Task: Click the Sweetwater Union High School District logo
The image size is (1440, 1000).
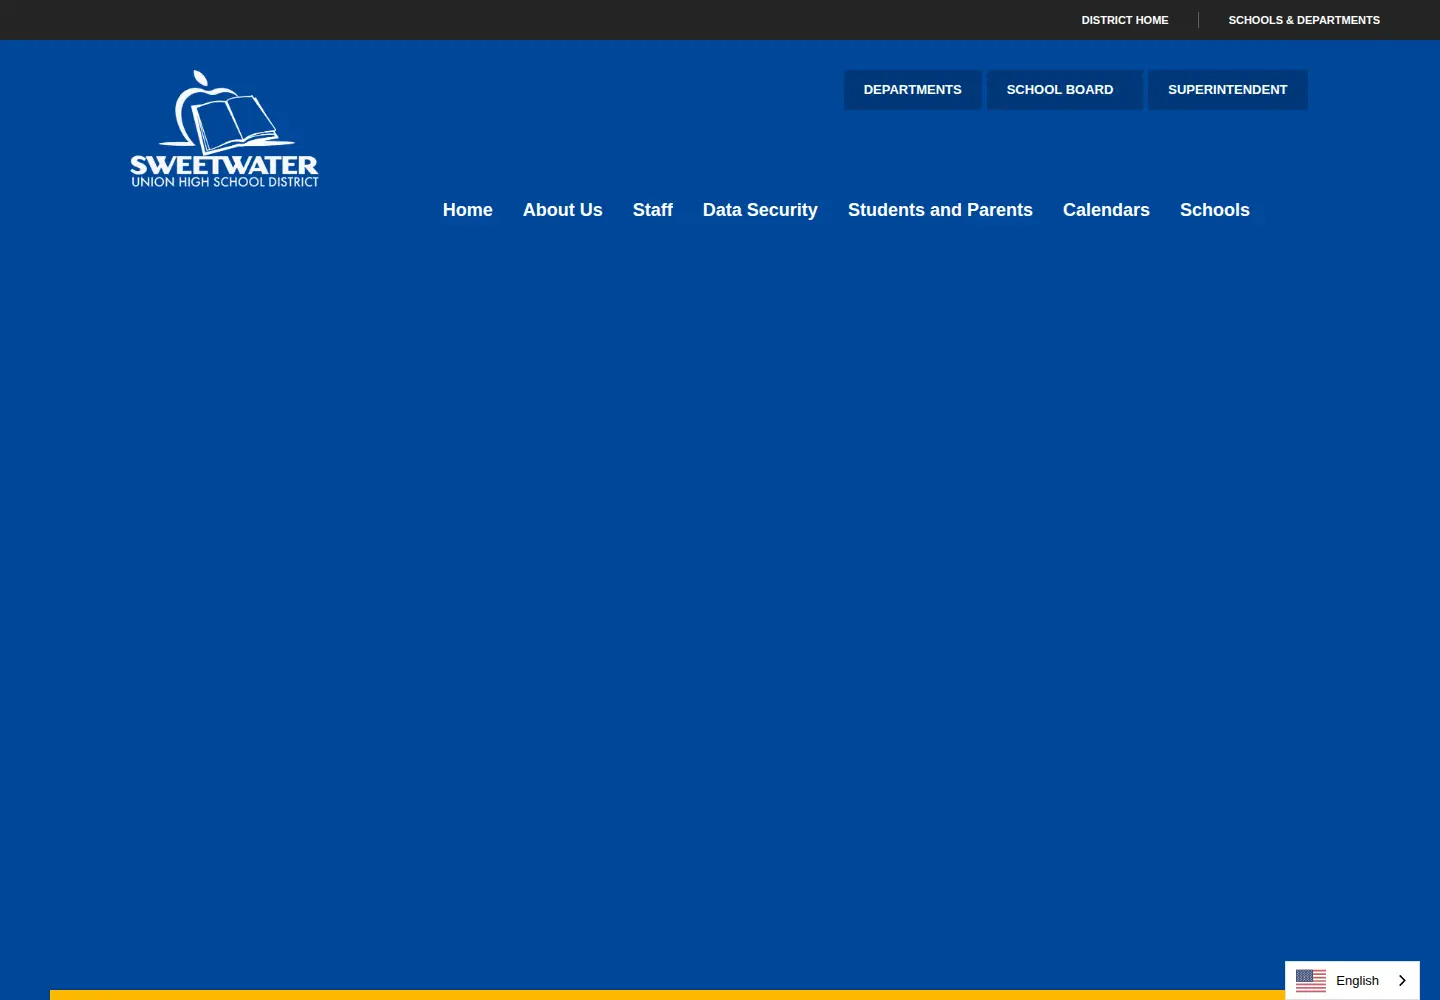Action: click(224, 129)
